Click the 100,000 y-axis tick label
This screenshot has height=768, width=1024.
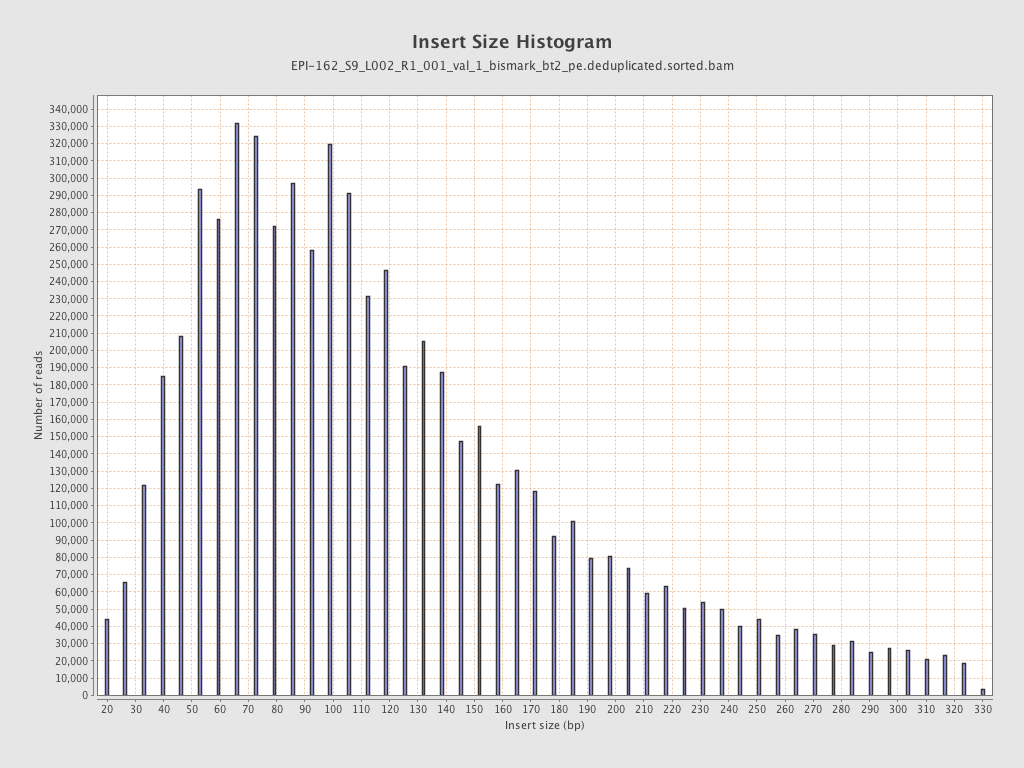click(67, 522)
